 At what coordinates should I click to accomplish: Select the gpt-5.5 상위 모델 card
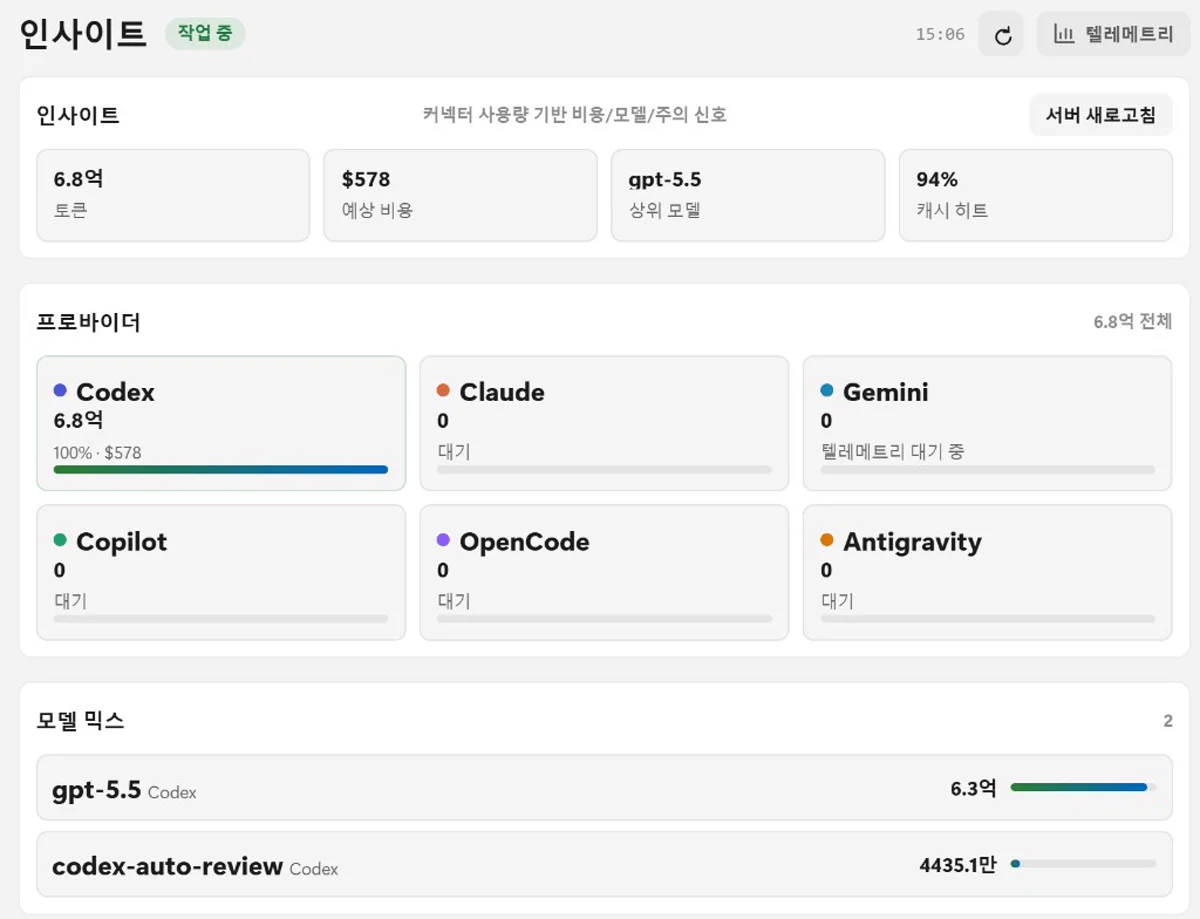(748, 196)
